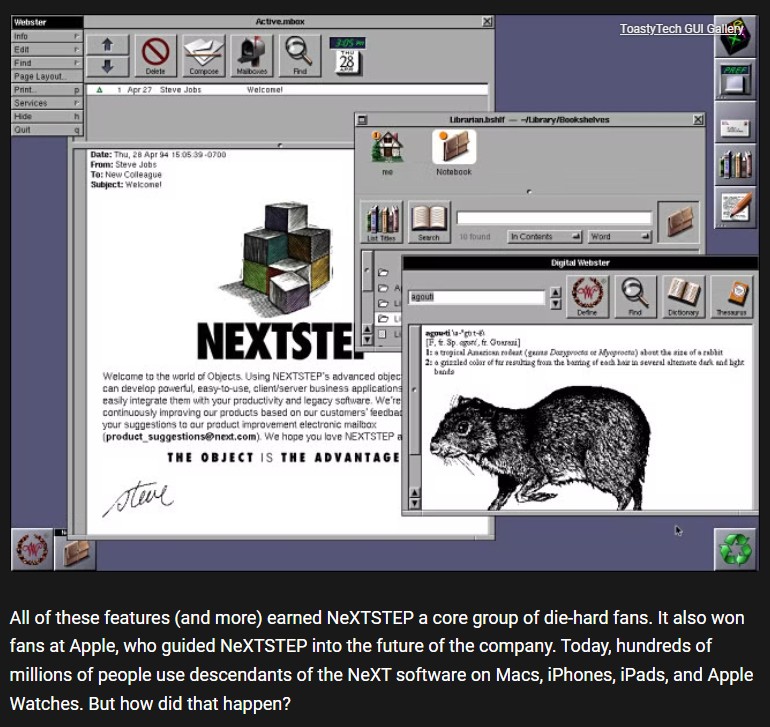The width and height of the screenshot is (770, 727).
Task: Open the 'In Contents' popup in Librarian
Action: 544,237
